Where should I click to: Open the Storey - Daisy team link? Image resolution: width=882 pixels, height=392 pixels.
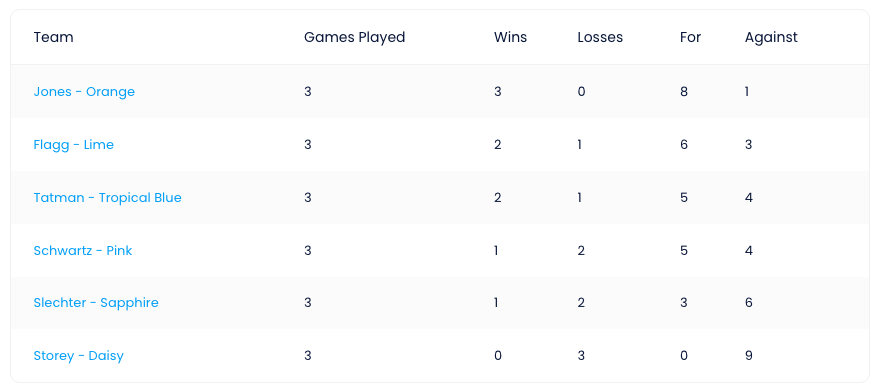tap(79, 355)
